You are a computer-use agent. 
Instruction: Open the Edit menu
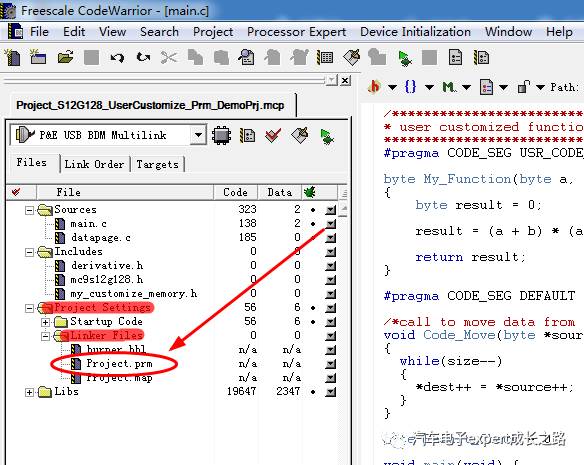coord(74,32)
